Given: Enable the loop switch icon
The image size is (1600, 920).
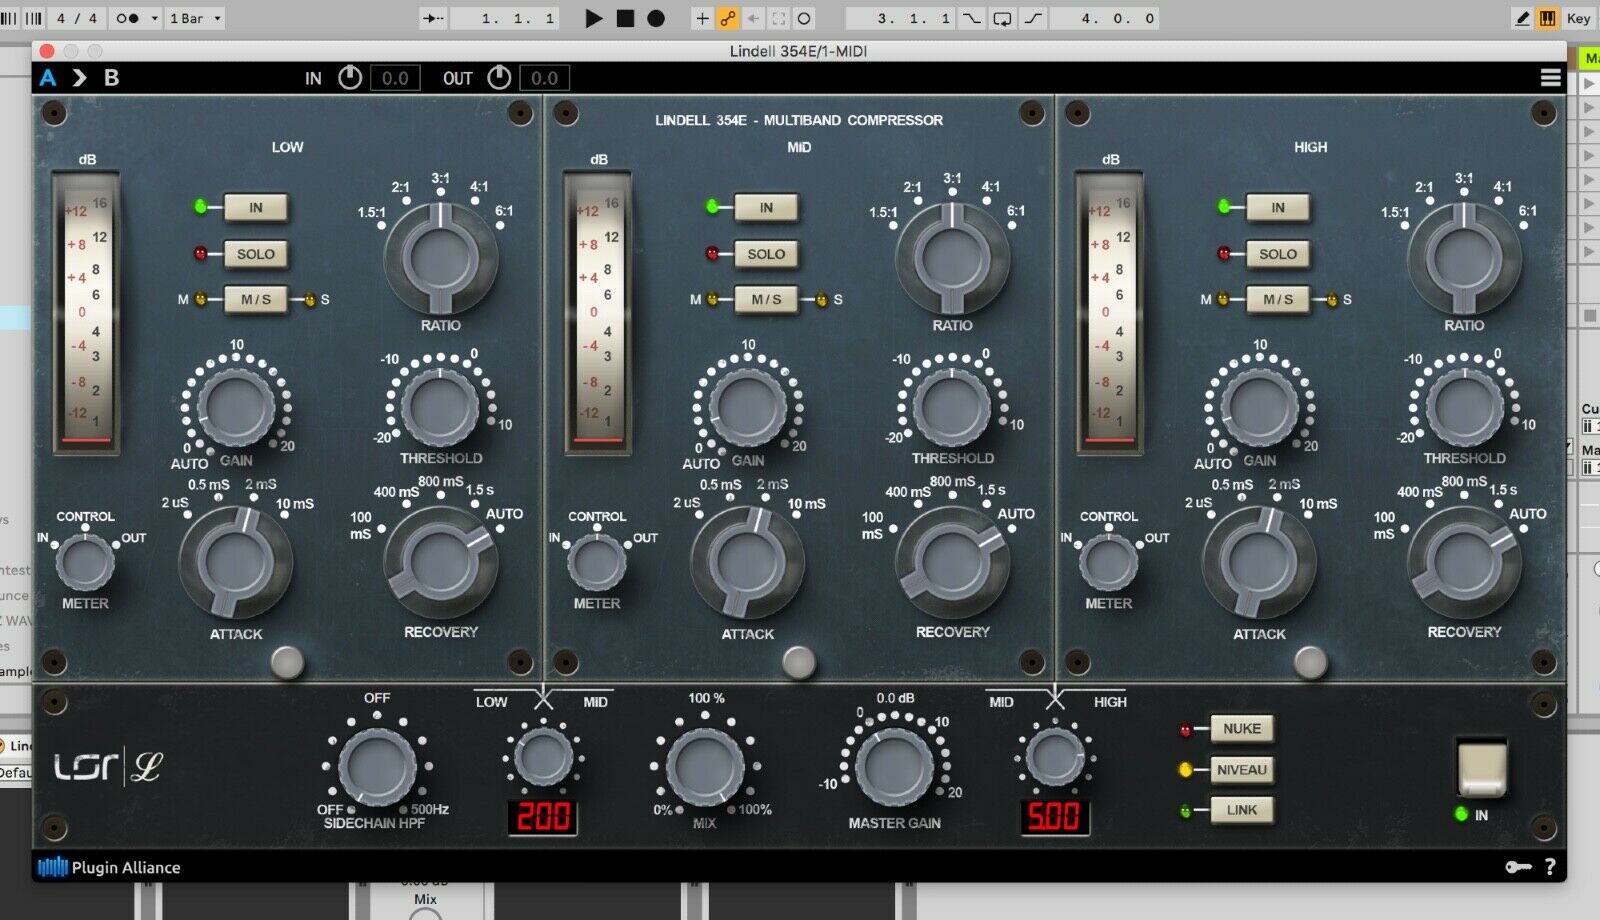Looking at the screenshot, I should pyautogui.click(x=1002, y=18).
